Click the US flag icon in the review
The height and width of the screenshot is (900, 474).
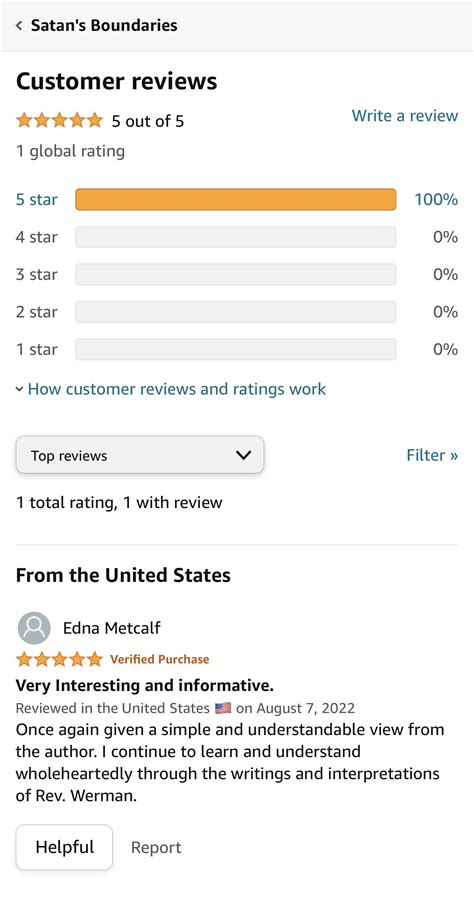coord(223,708)
